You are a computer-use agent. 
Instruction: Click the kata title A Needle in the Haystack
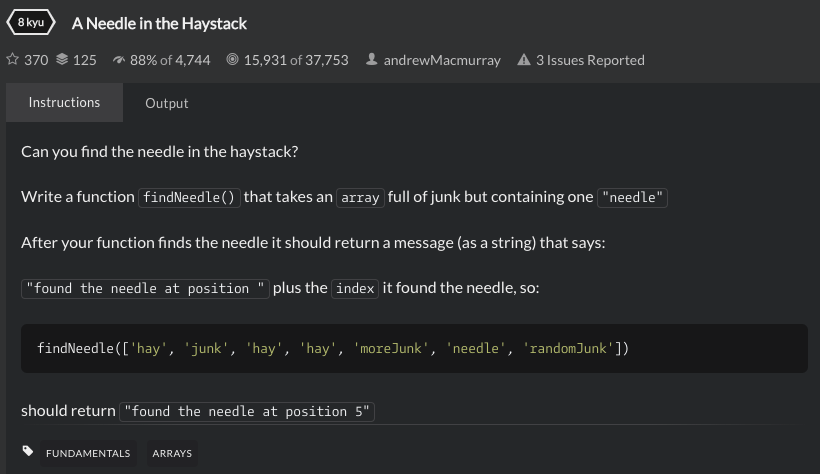point(159,23)
